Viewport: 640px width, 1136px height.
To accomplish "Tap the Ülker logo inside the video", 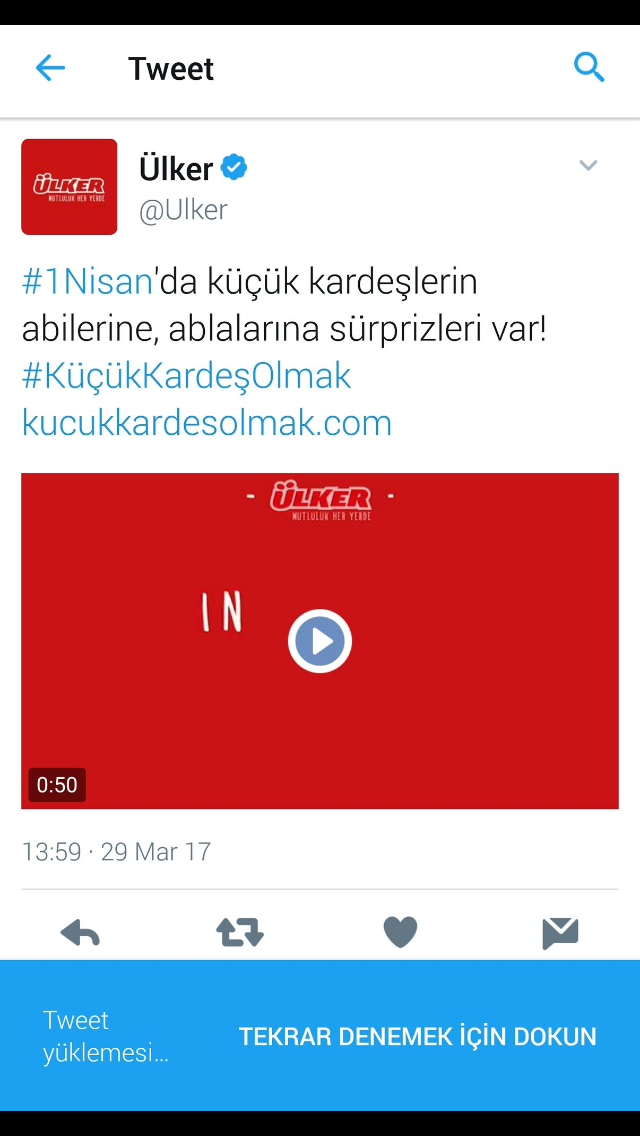I will [320, 503].
